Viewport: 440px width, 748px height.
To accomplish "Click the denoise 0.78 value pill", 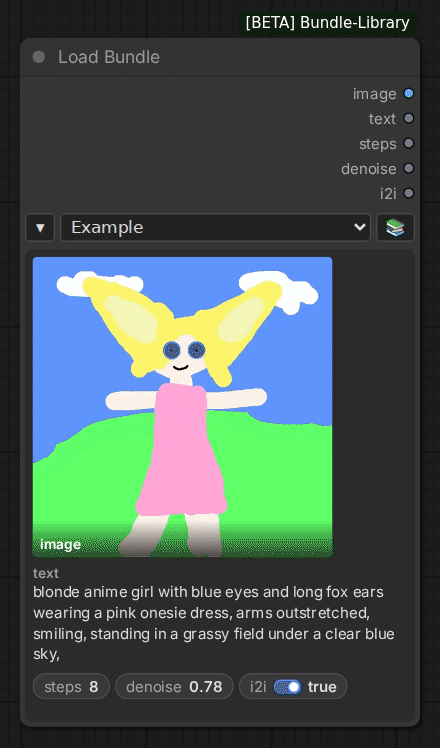I will click(174, 686).
